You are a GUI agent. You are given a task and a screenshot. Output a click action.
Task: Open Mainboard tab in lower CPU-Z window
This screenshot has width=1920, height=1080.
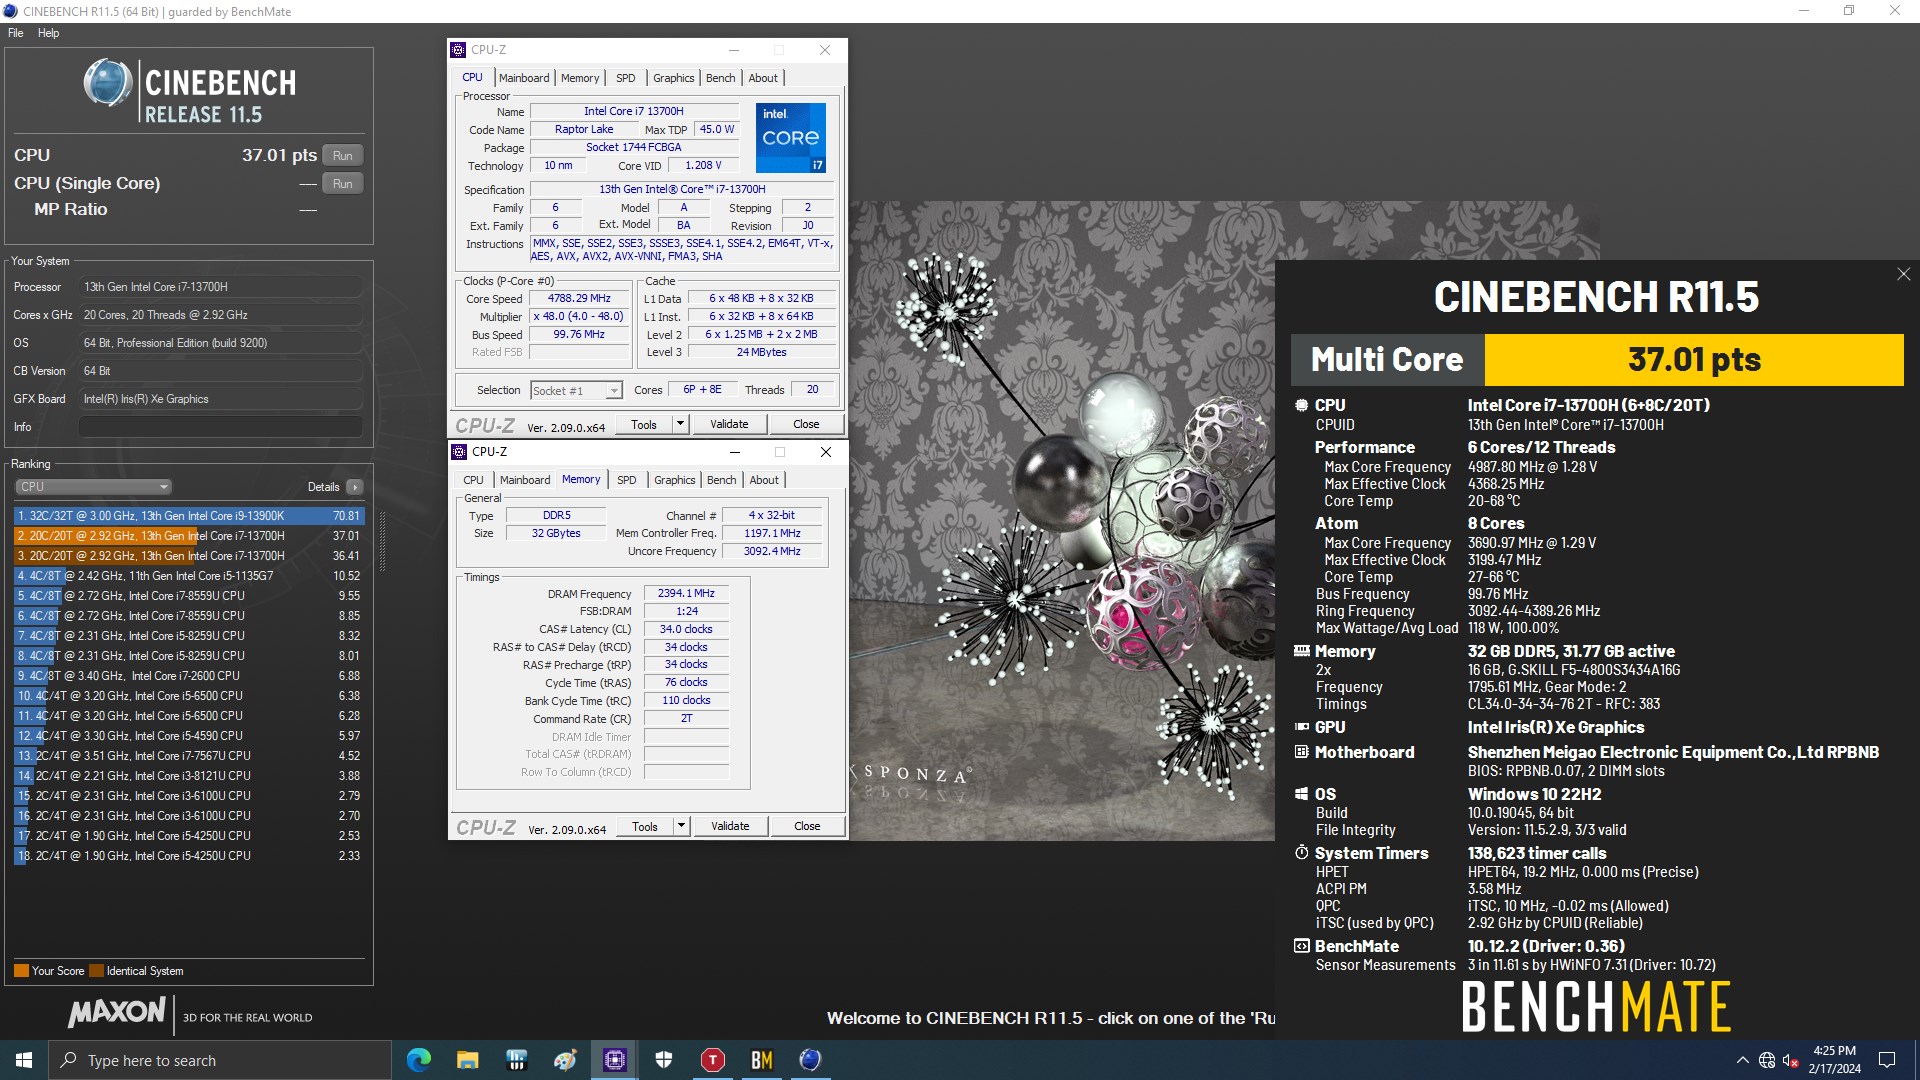tap(525, 480)
